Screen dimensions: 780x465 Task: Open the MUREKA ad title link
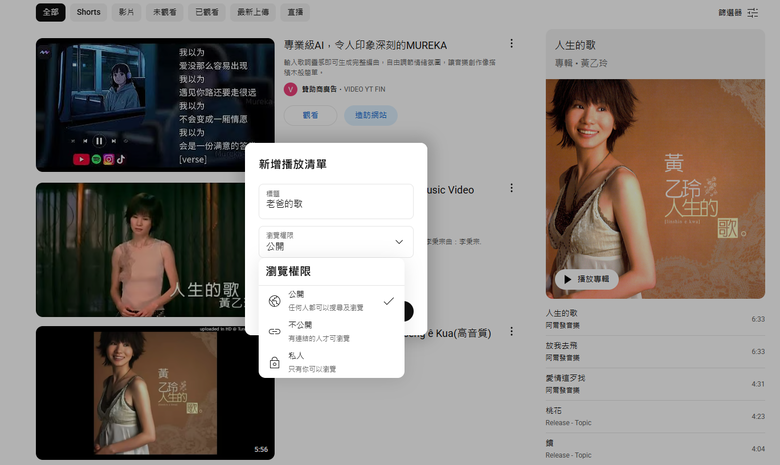click(x=365, y=45)
